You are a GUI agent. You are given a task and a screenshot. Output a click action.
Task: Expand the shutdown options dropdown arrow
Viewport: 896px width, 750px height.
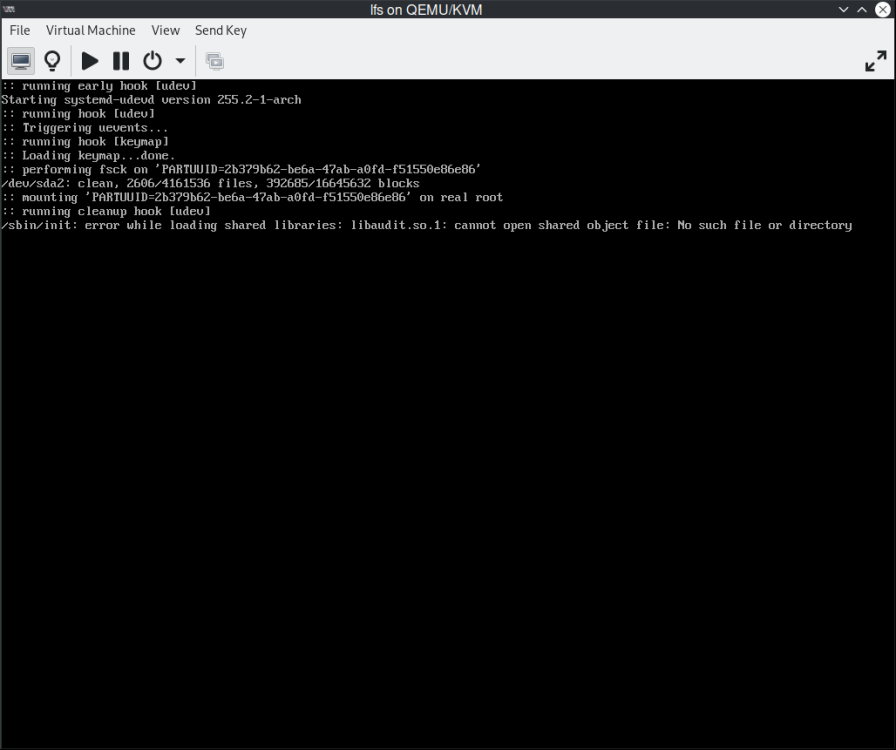click(x=180, y=60)
